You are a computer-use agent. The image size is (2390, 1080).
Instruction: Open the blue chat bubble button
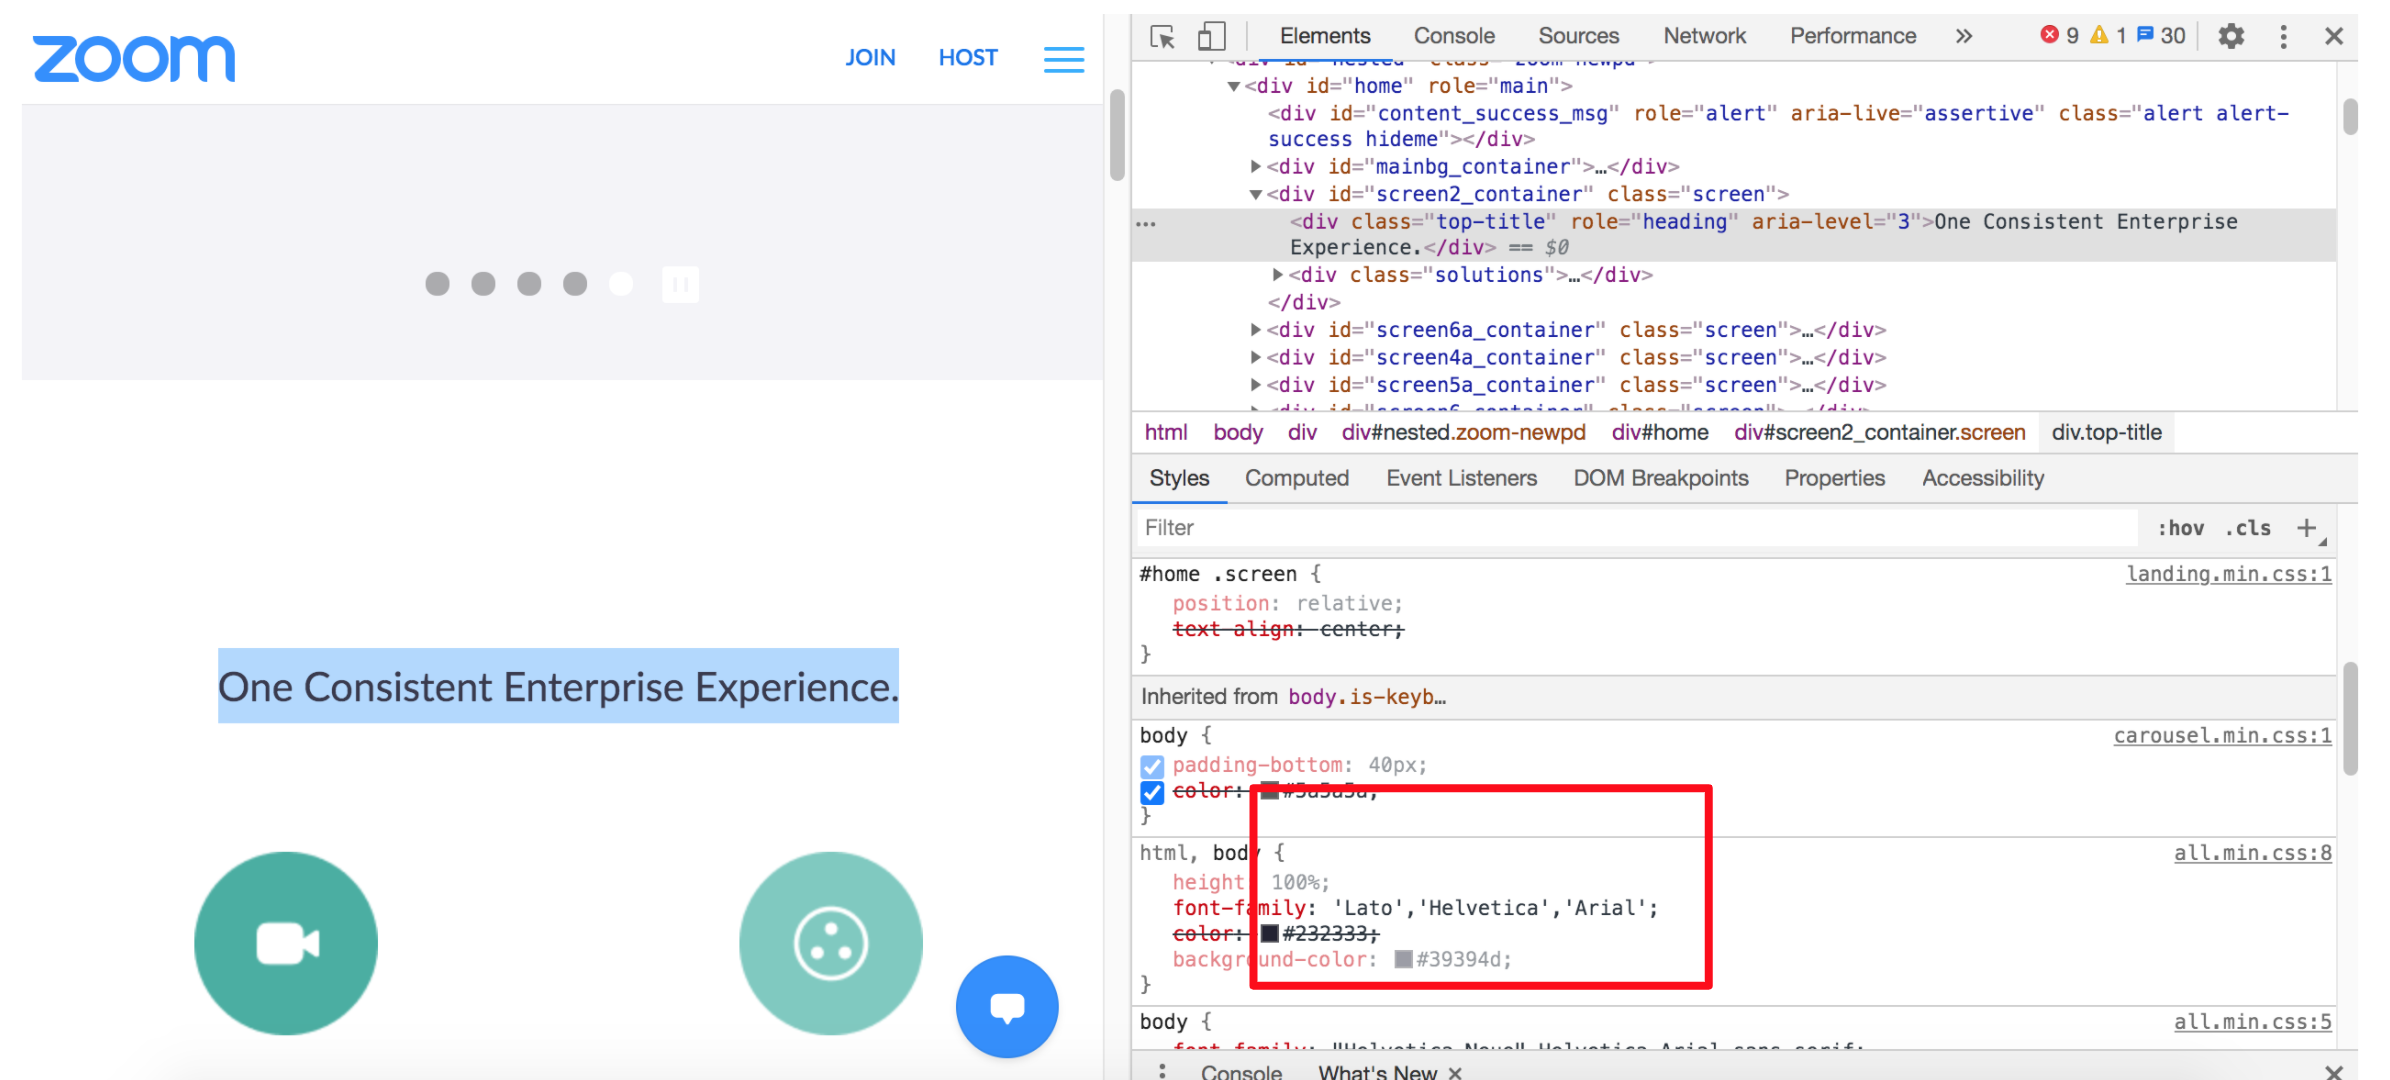(x=1006, y=1006)
